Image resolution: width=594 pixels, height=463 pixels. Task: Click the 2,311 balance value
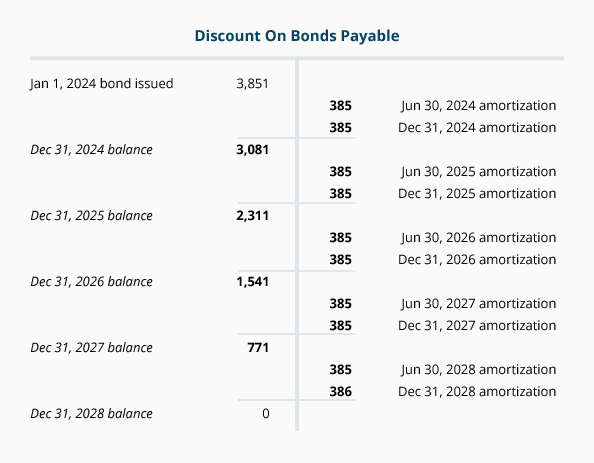[252, 215]
